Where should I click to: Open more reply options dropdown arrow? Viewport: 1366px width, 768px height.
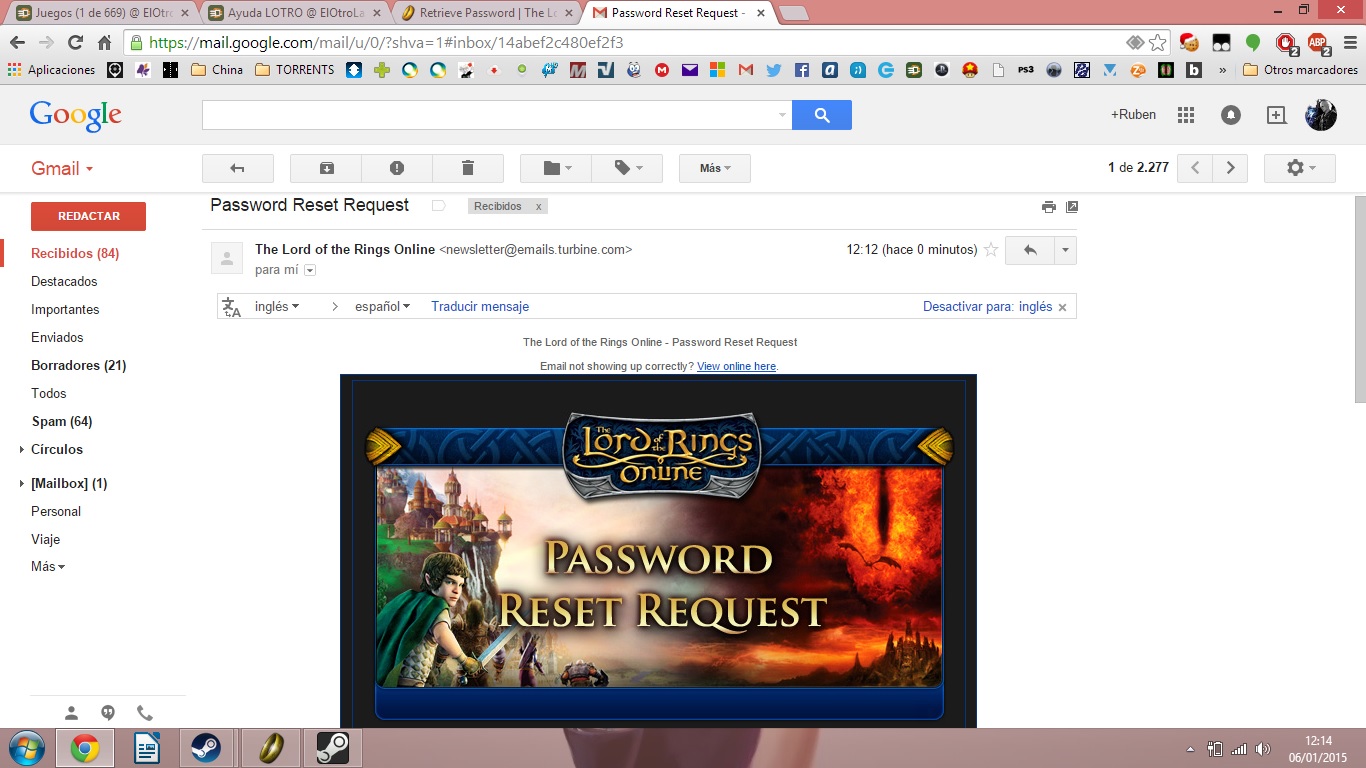pyautogui.click(x=1066, y=250)
